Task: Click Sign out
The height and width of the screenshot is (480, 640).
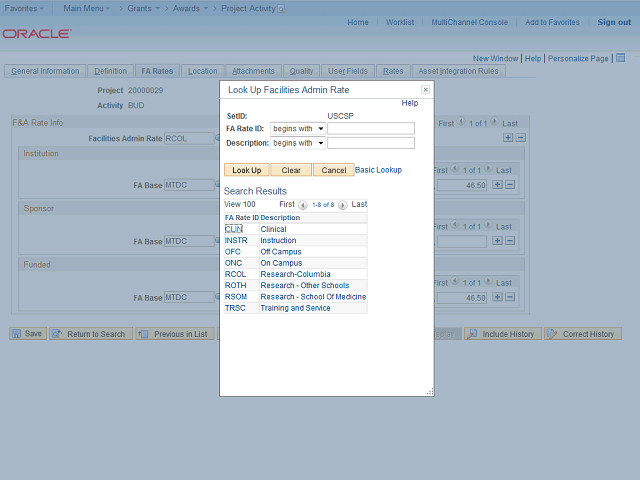Action: pyautogui.click(x=614, y=22)
